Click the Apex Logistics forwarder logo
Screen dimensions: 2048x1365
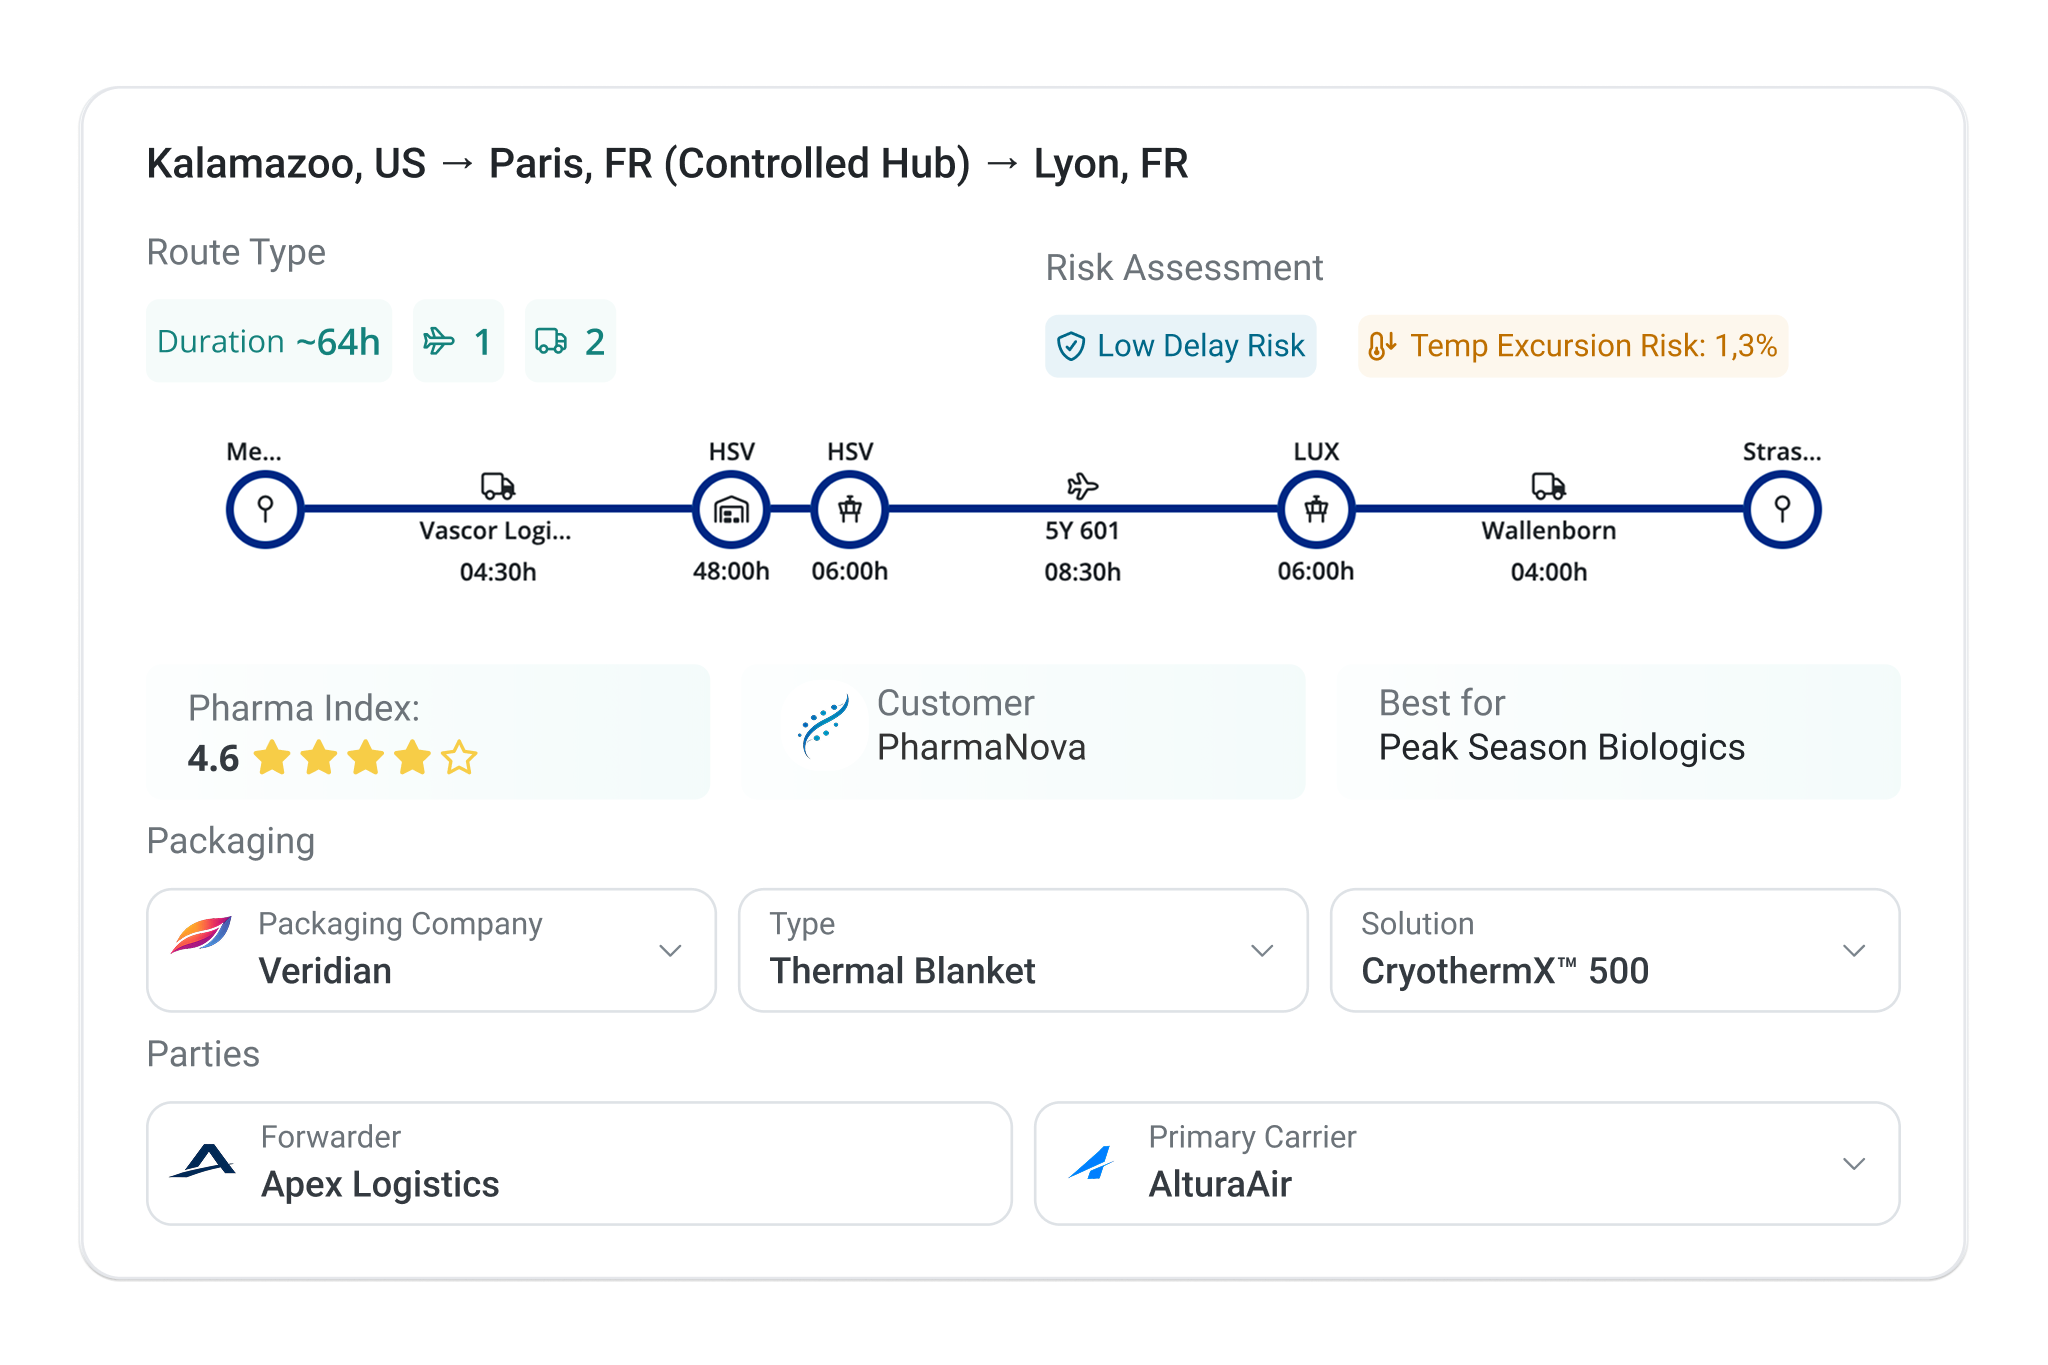point(204,1162)
